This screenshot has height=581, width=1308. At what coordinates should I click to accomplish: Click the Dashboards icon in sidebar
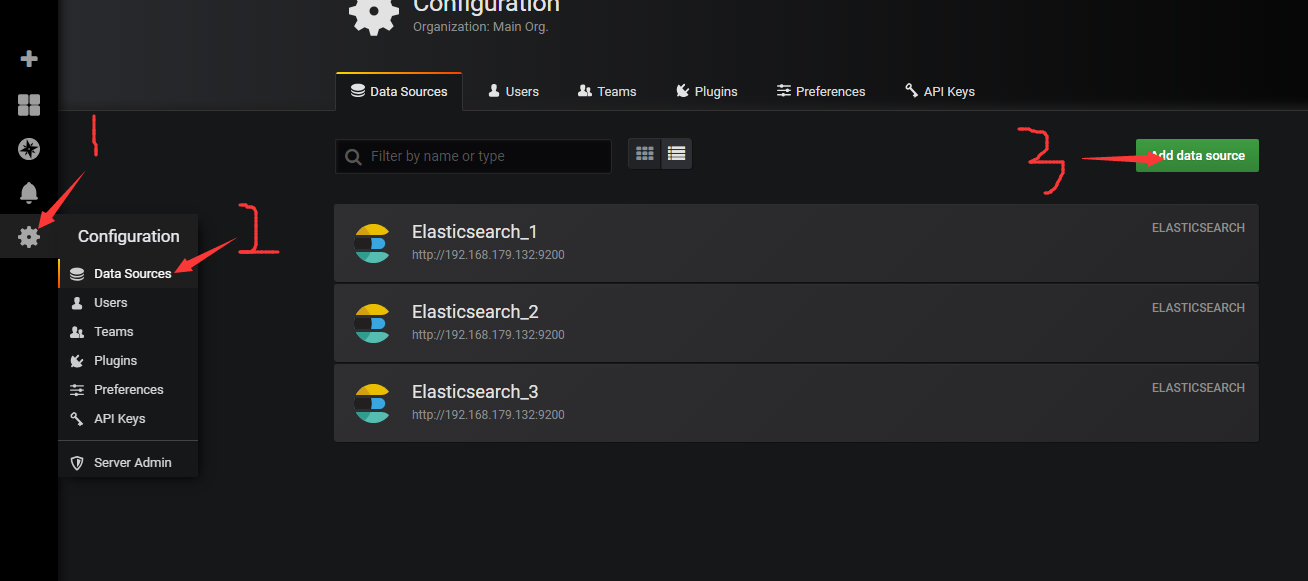(x=28, y=104)
